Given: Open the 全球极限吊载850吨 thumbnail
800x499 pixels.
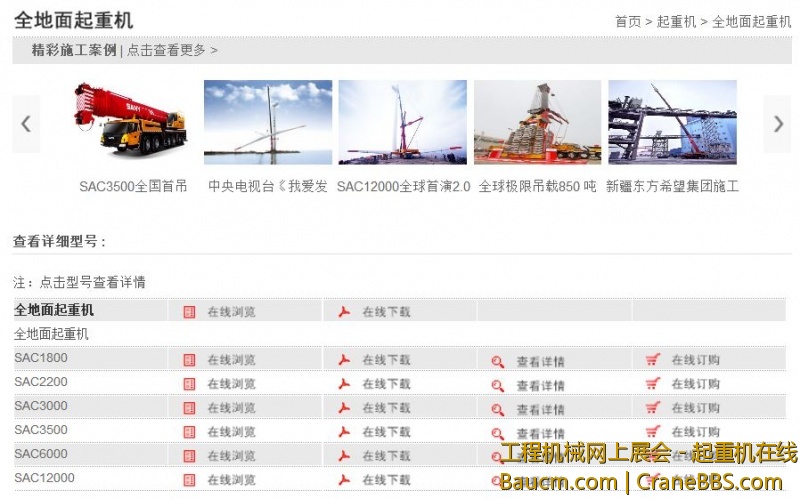Looking at the screenshot, I should point(538,122).
